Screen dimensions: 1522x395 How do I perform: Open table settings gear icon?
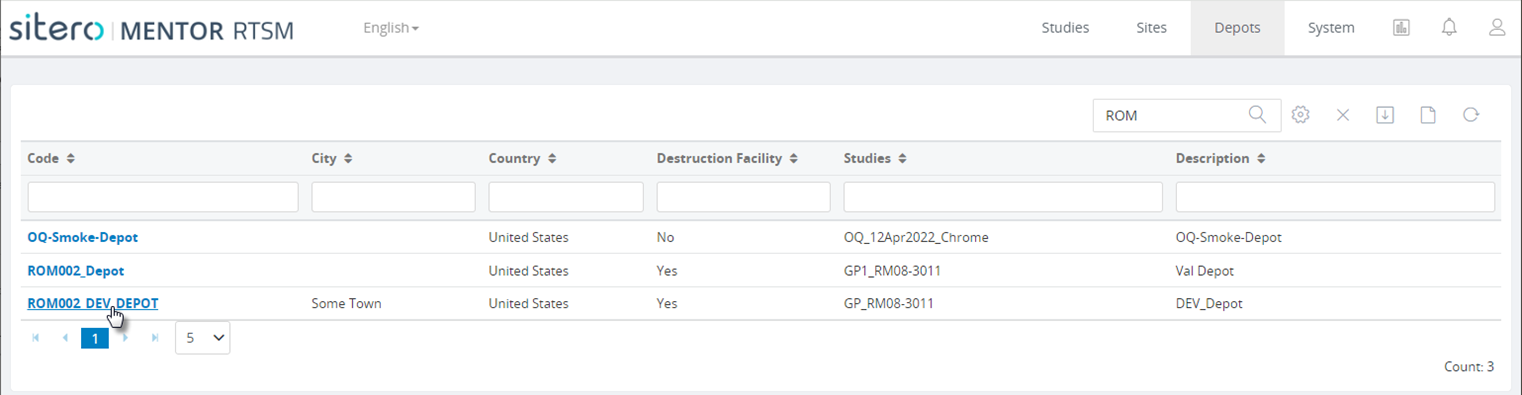click(x=1300, y=115)
